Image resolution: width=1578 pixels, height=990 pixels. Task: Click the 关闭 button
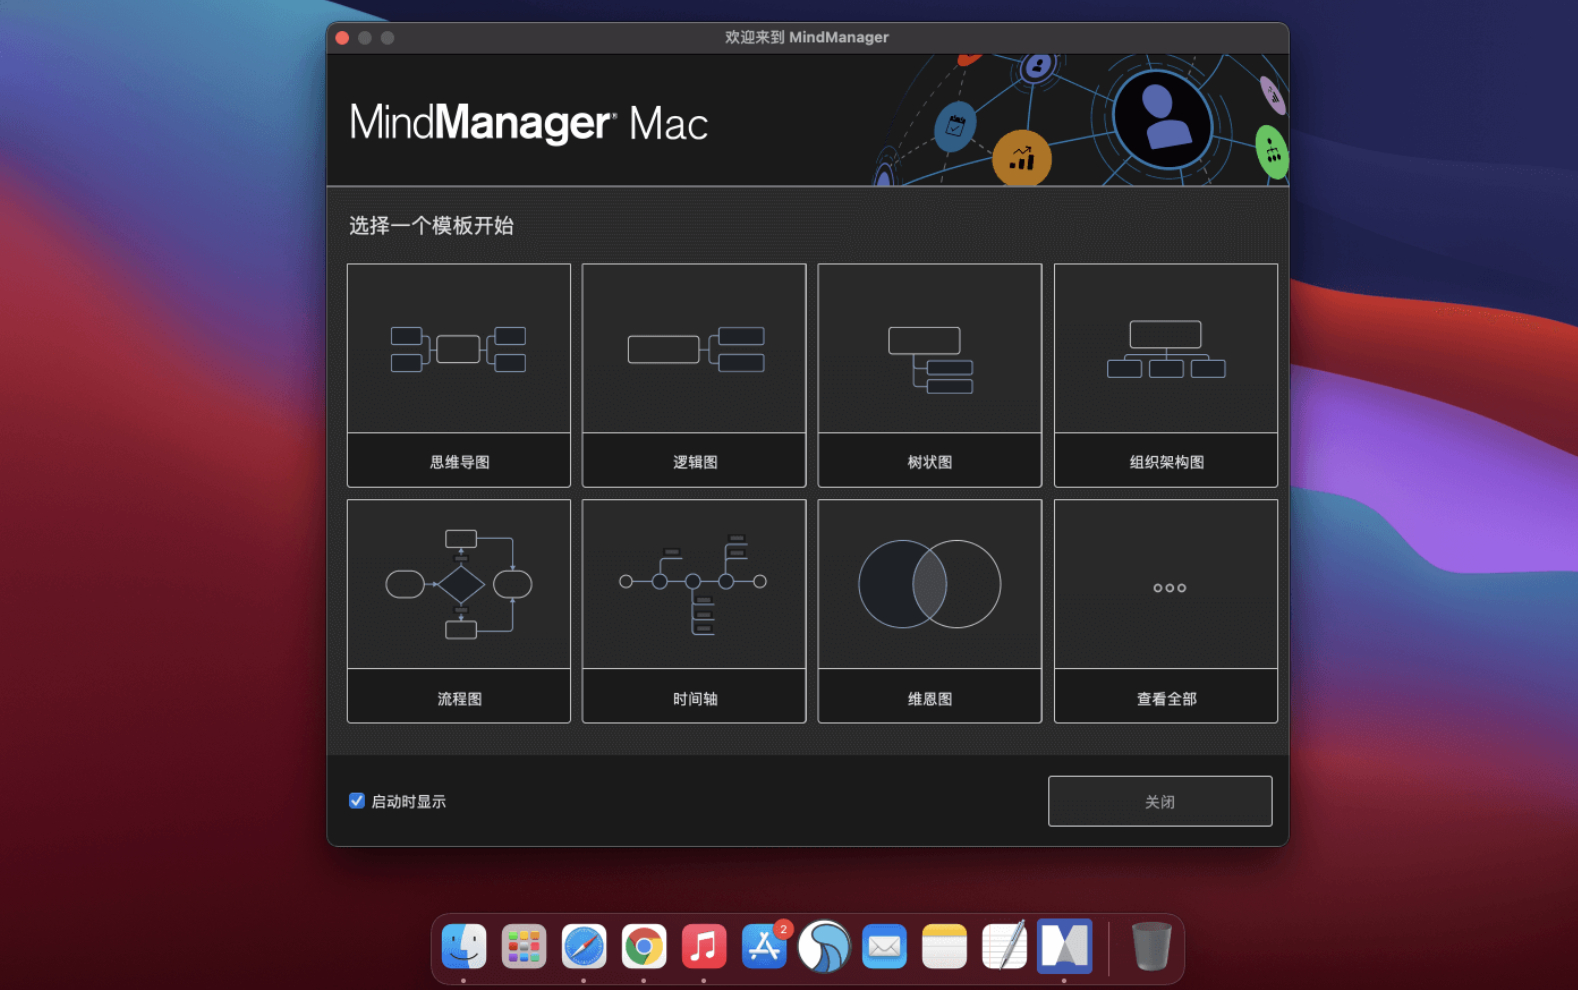1160,801
